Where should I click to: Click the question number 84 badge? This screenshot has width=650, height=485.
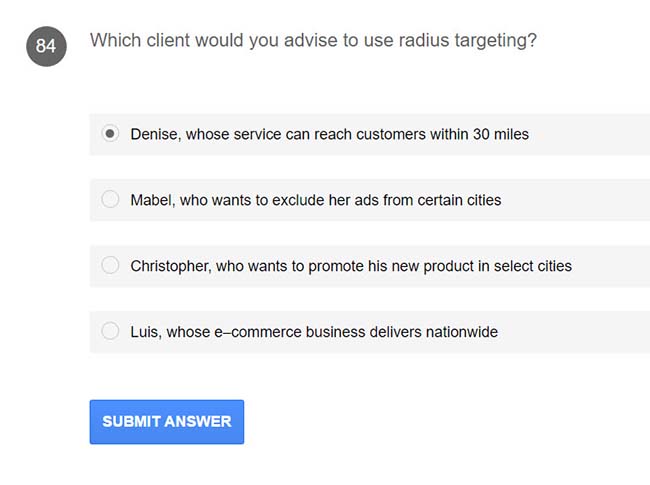point(46,46)
